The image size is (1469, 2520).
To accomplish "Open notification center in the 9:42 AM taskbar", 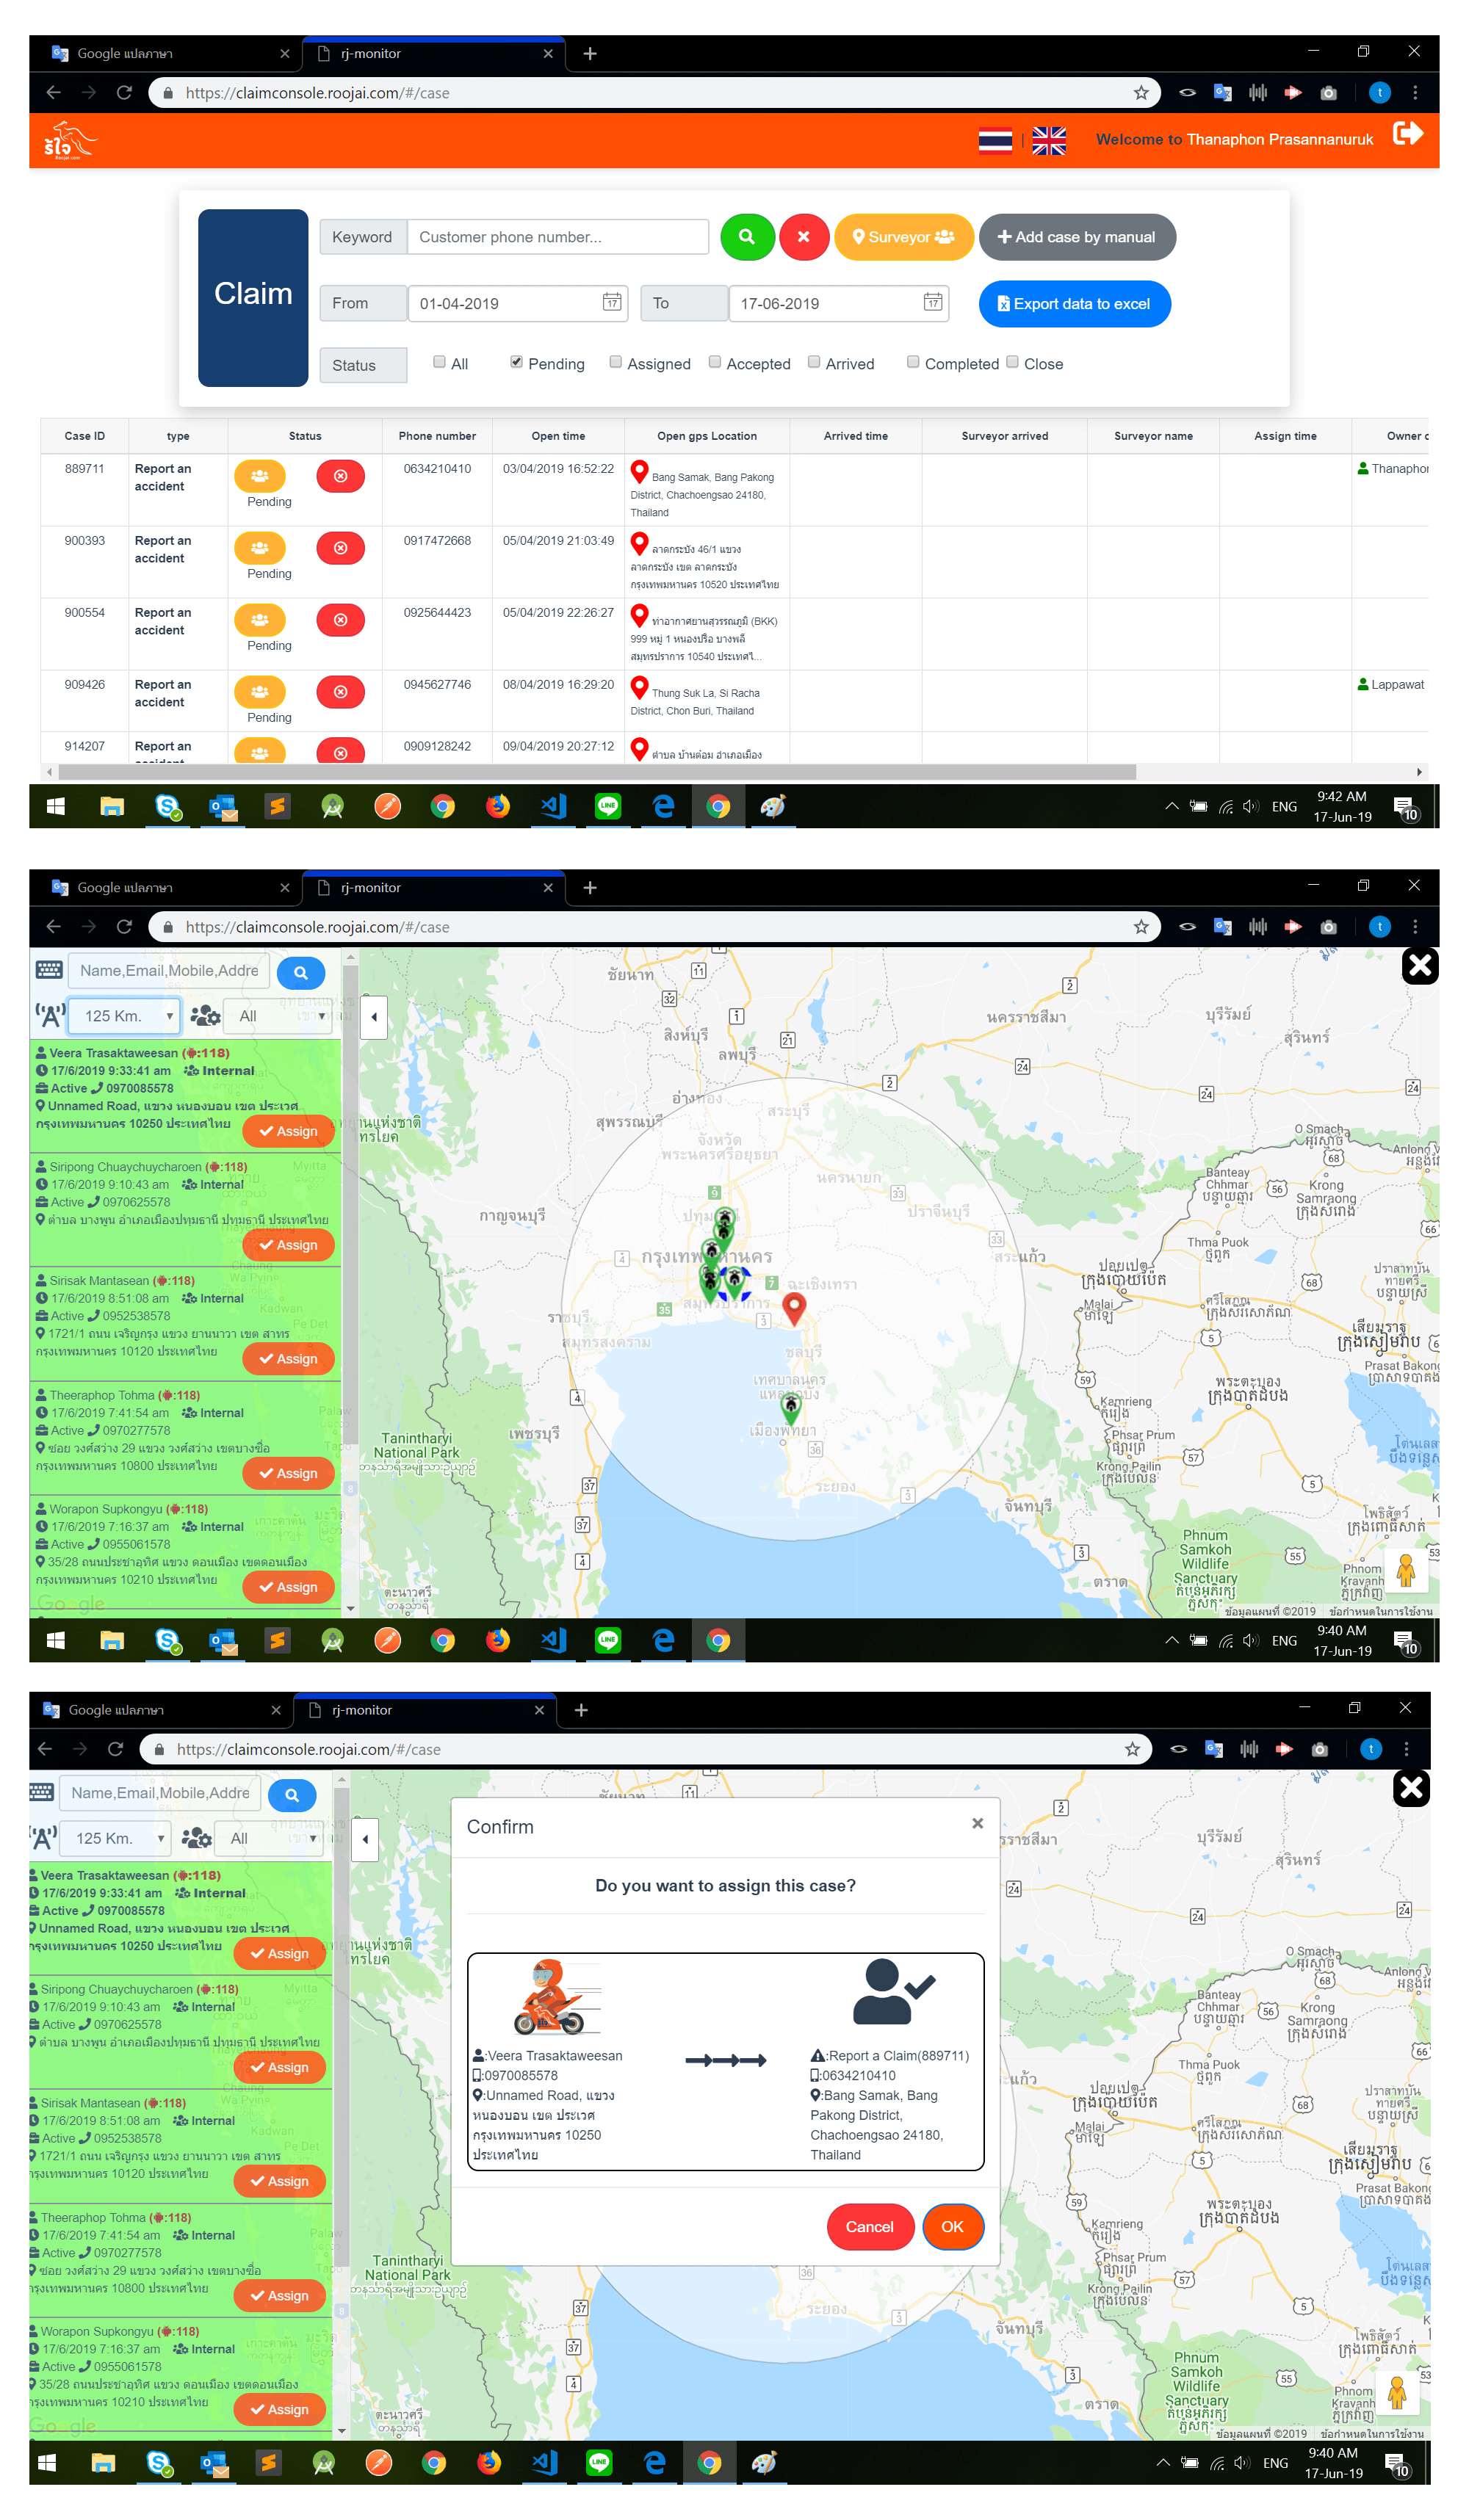I will 1404,807.
